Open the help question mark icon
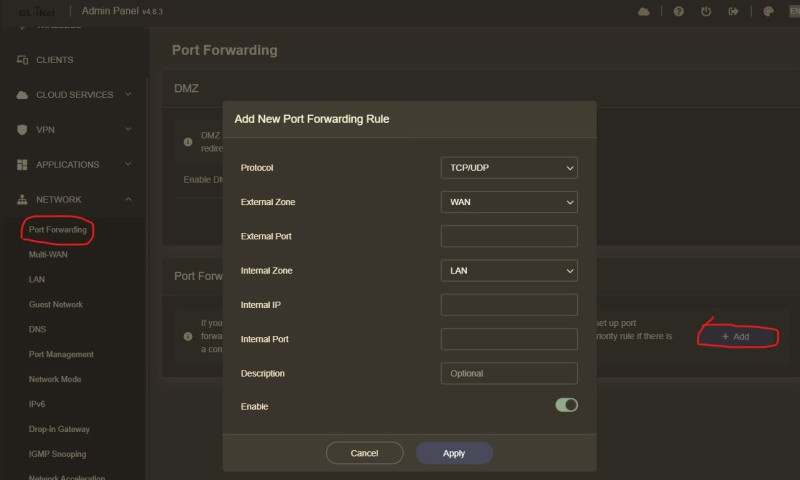 click(679, 11)
